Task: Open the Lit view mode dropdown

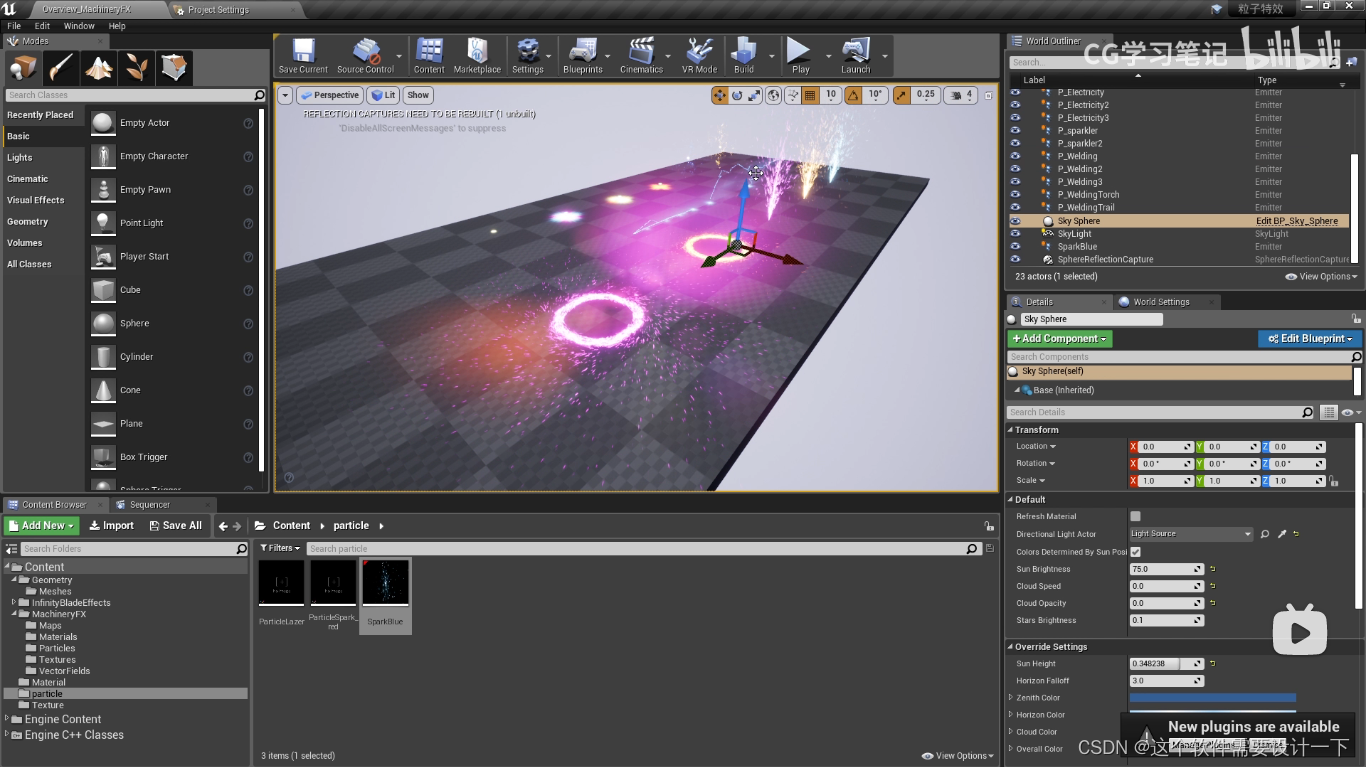Action: click(x=383, y=95)
